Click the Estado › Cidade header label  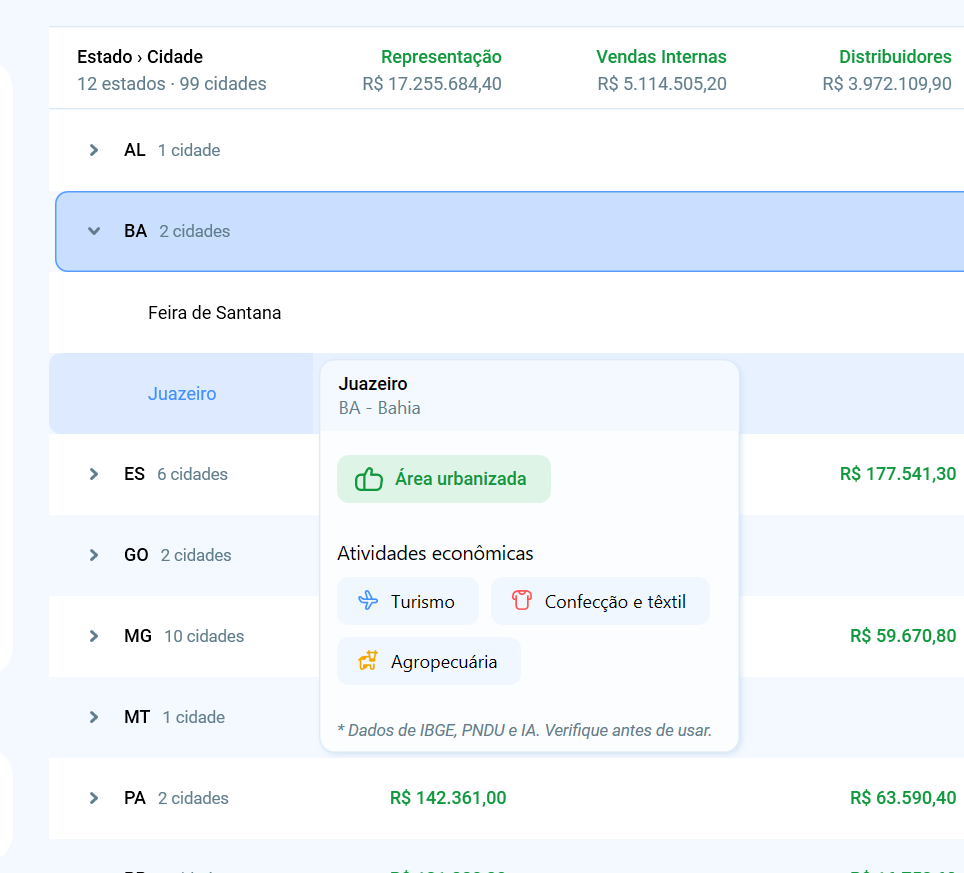coord(140,57)
